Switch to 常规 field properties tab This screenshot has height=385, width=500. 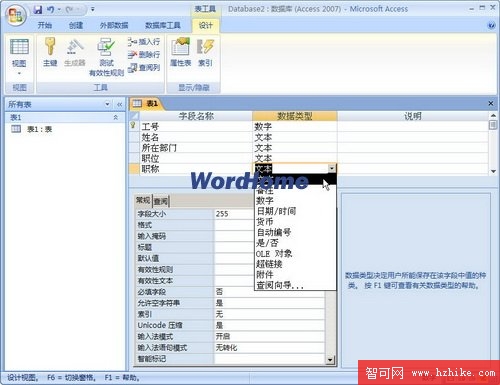[143, 200]
